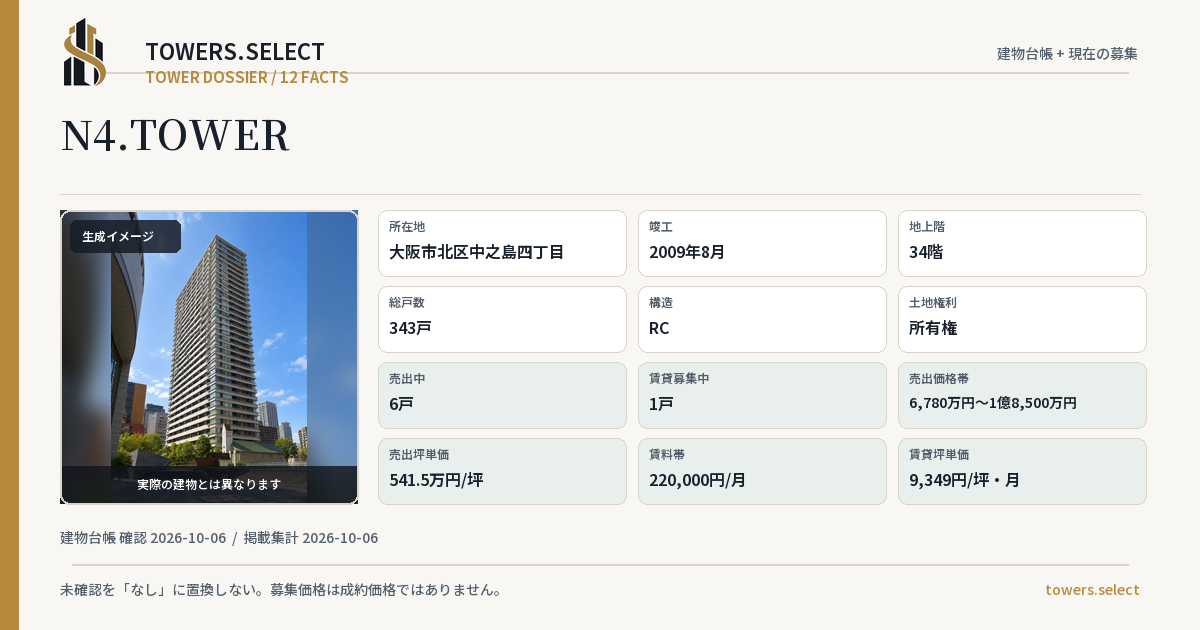The width and height of the screenshot is (1200, 630).
Task: Click the 建物台帳 + 現在の募集 header label
Action: pyautogui.click(x=1067, y=54)
